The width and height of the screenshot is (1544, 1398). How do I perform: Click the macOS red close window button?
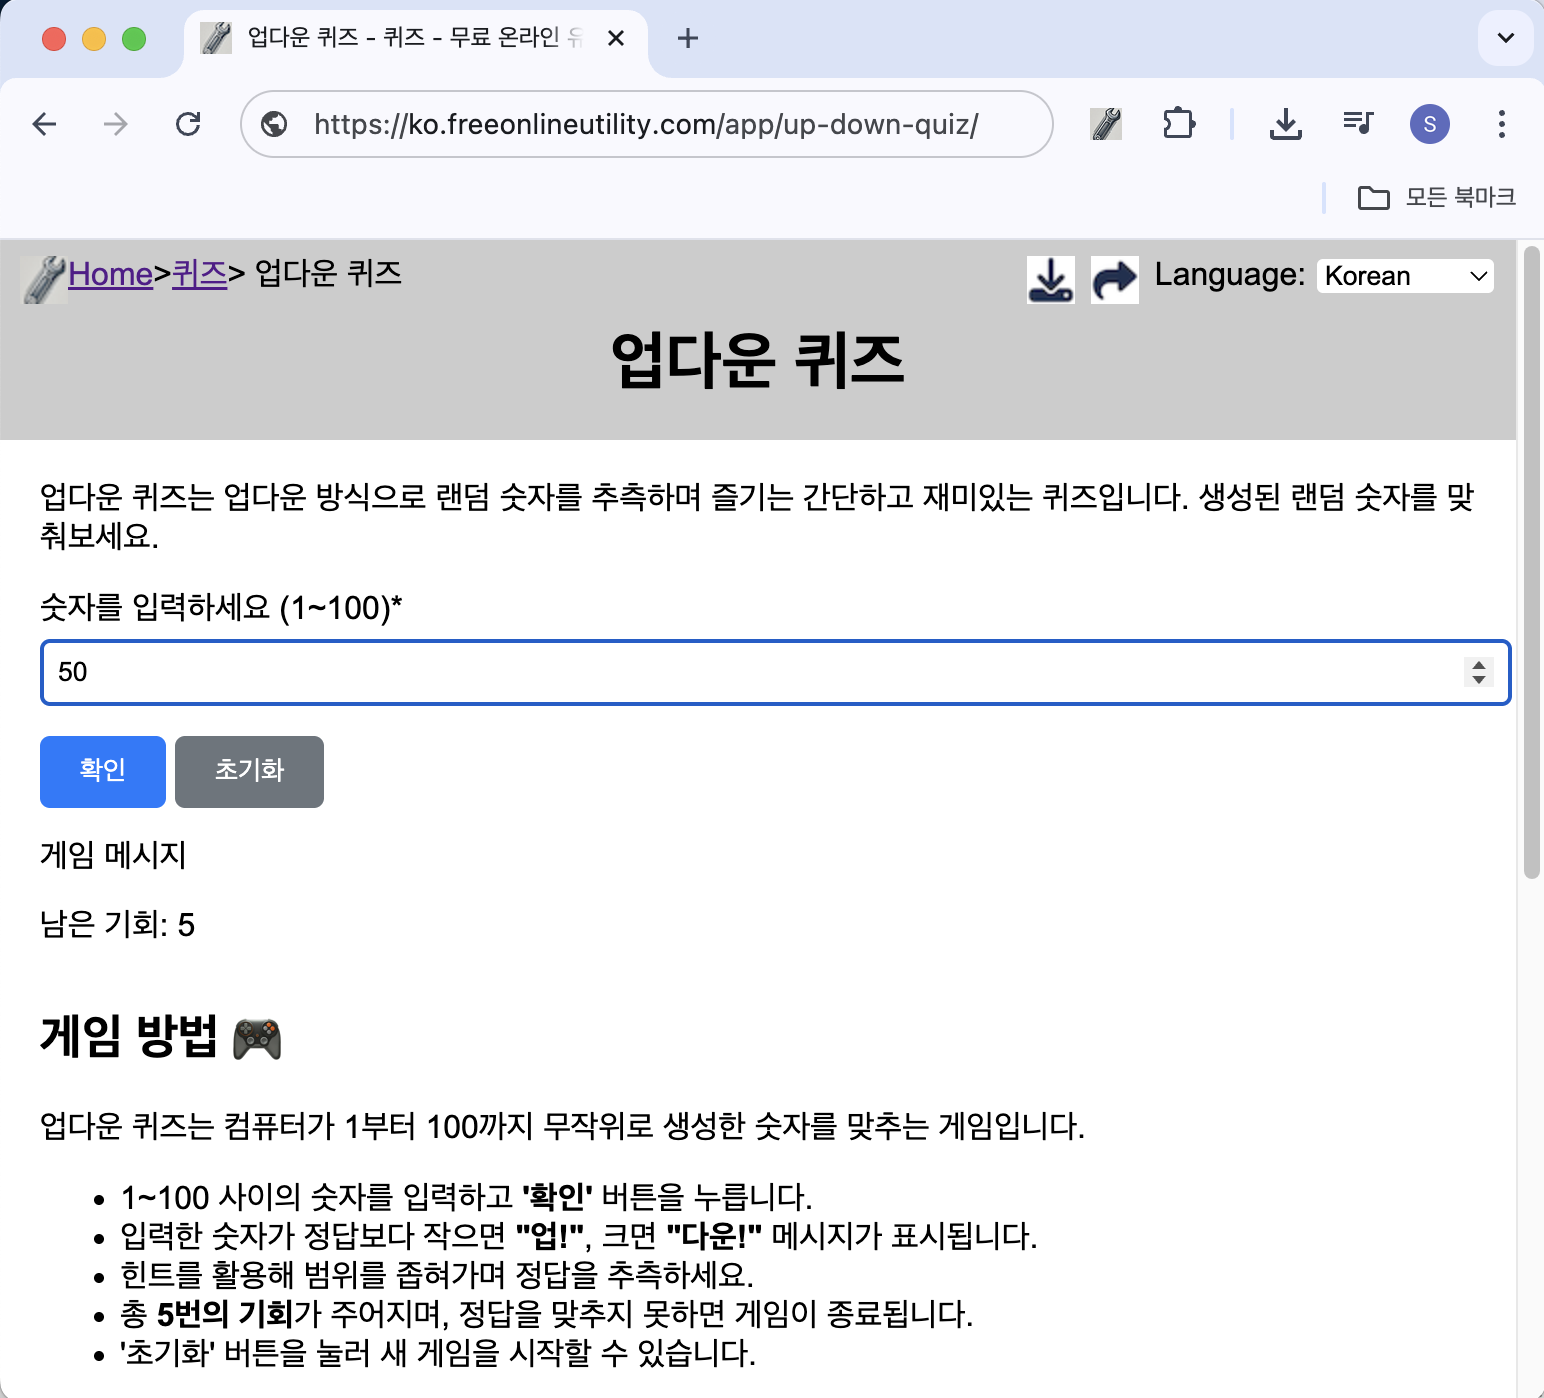coord(54,38)
